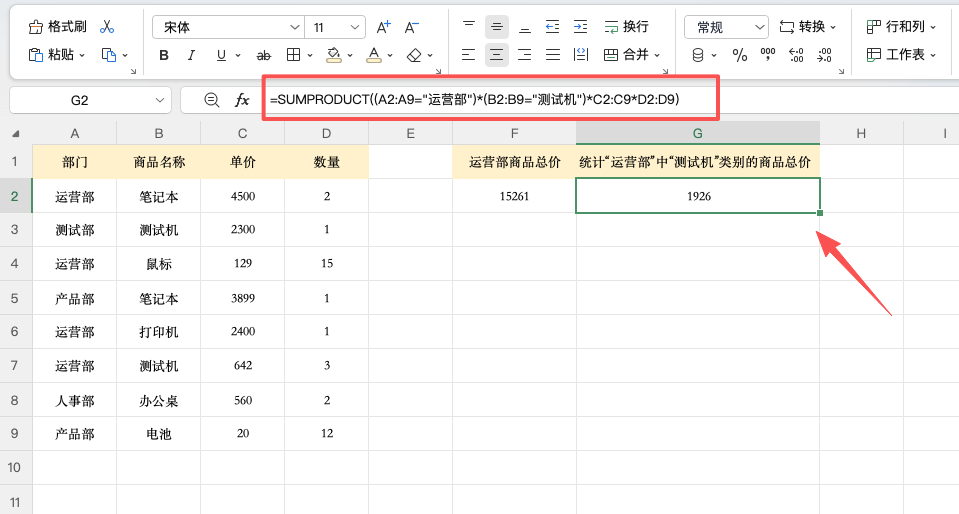Screen dimensions: 959x514
Task: Click the increase indent icon
Action: [580, 27]
